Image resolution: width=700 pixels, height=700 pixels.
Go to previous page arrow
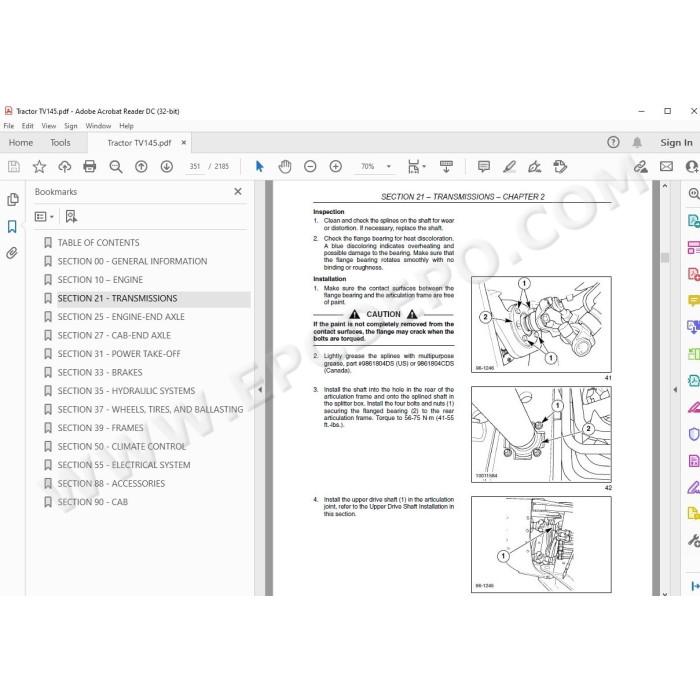point(141,167)
